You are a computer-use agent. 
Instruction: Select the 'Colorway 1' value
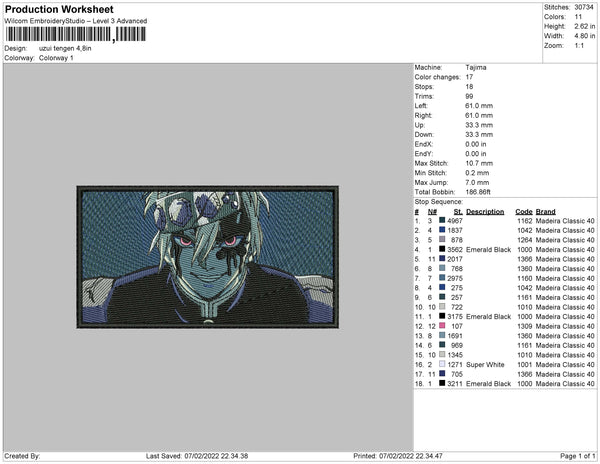click(x=56, y=58)
